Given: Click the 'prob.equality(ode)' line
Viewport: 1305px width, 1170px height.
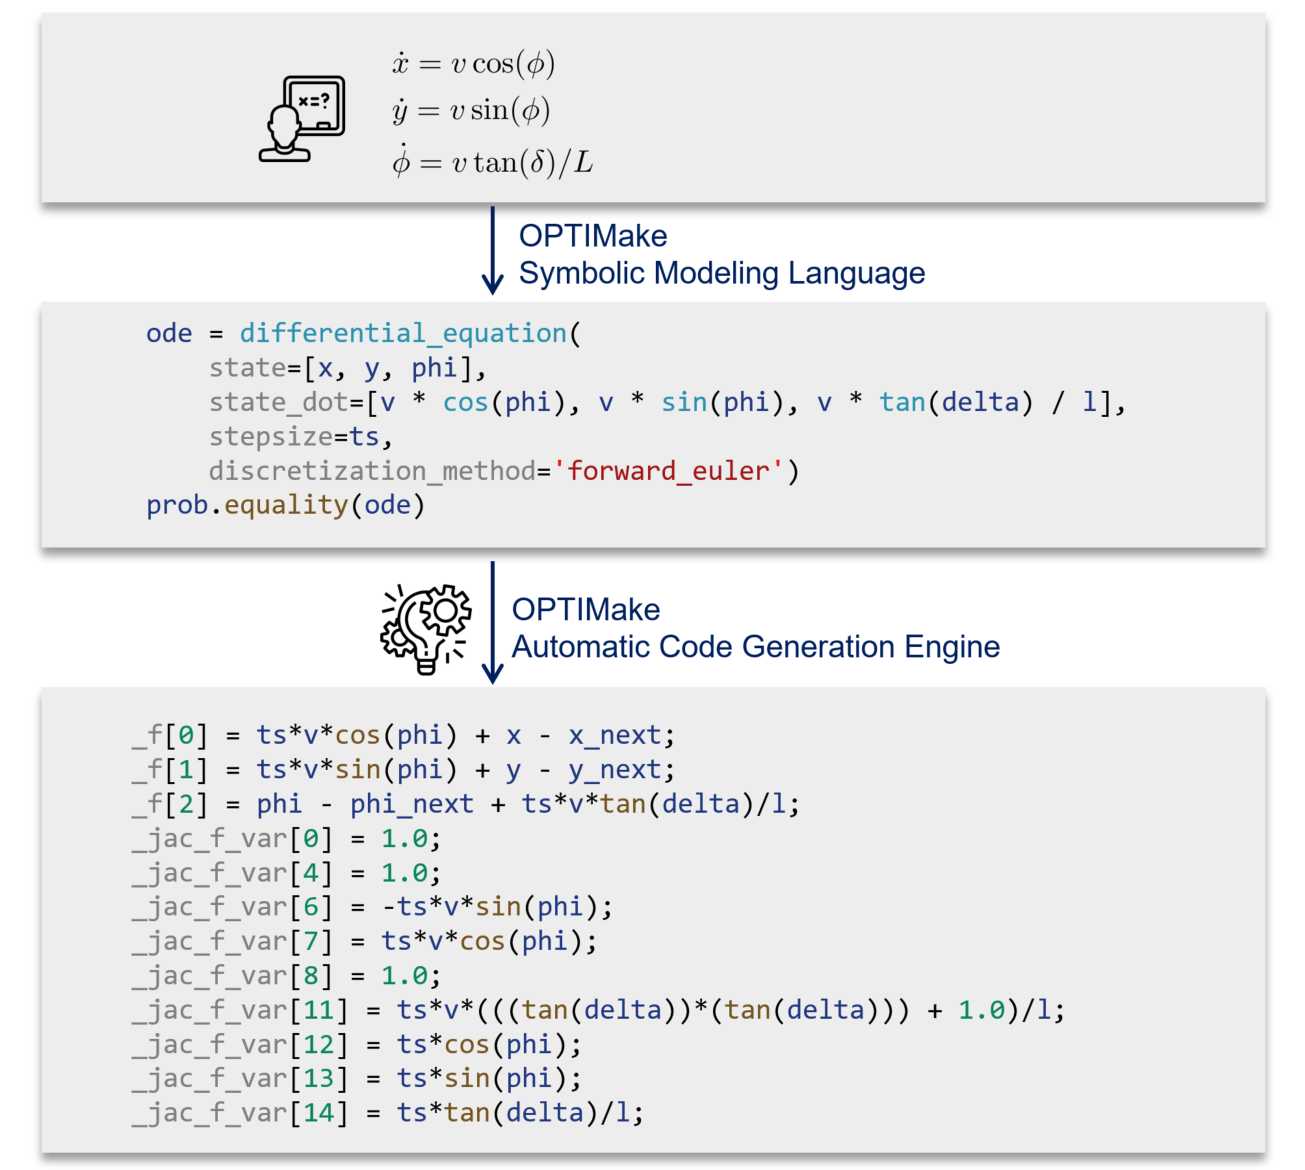Looking at the screenshot, I should [x=286, y=505].
